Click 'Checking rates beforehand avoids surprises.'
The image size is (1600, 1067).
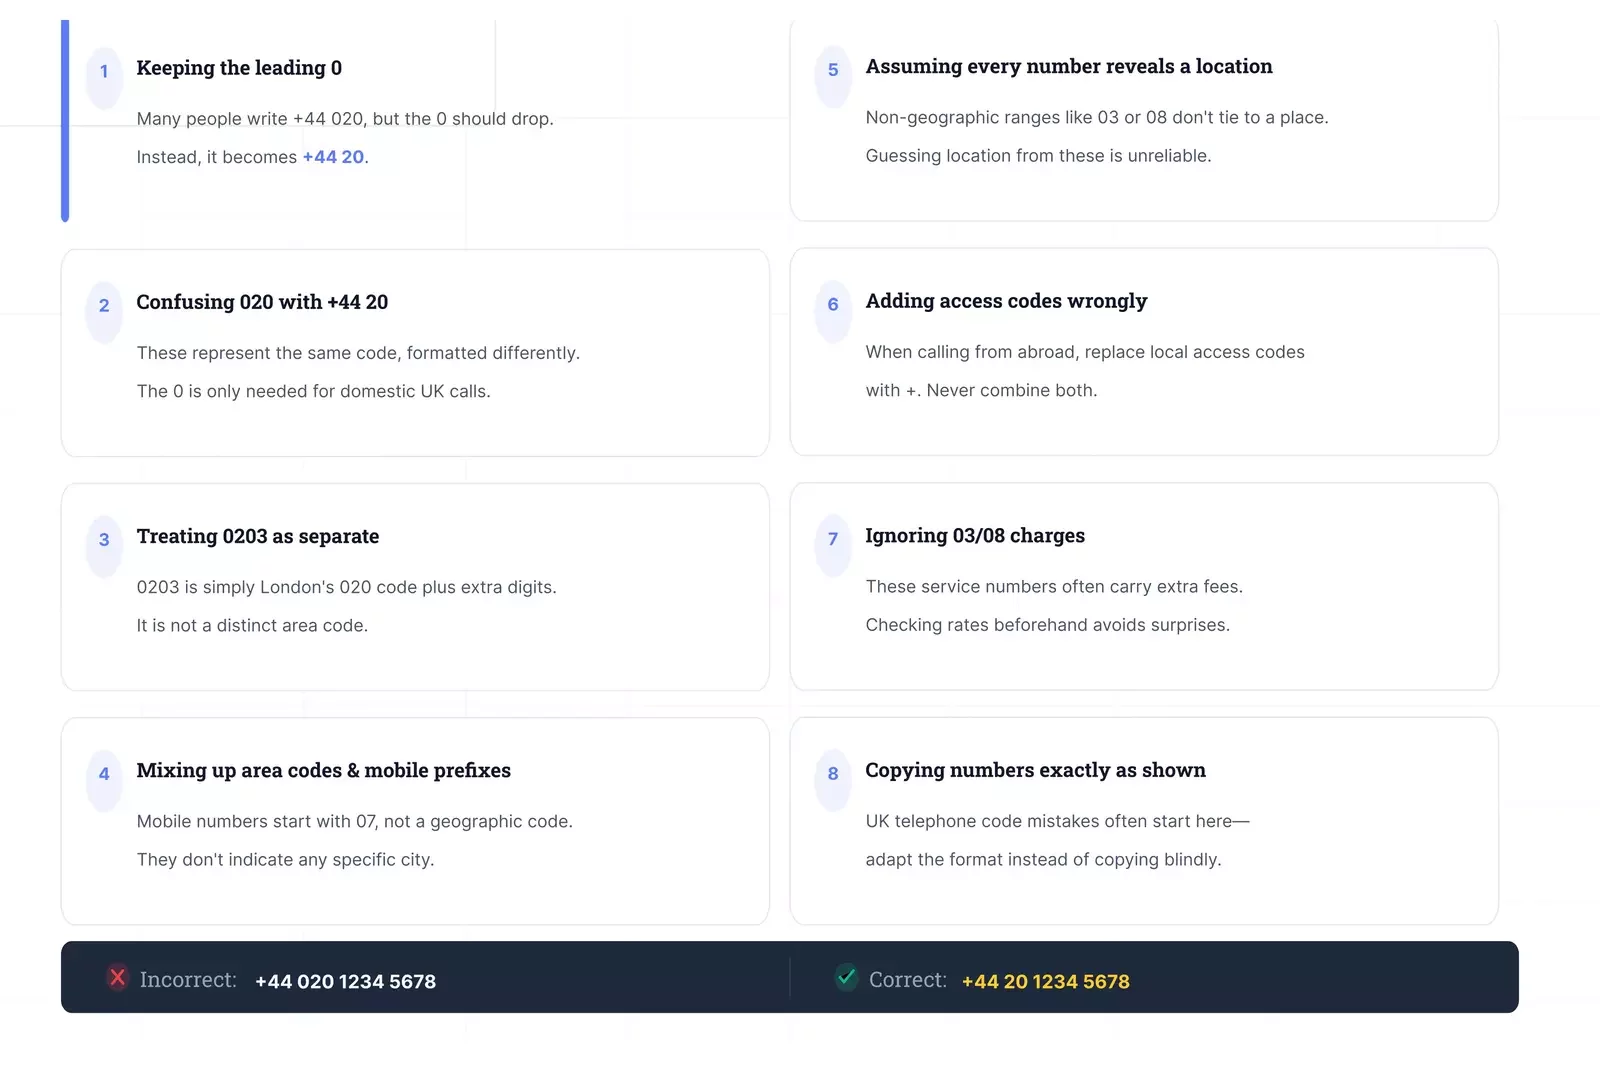[x=1047, y=624]
